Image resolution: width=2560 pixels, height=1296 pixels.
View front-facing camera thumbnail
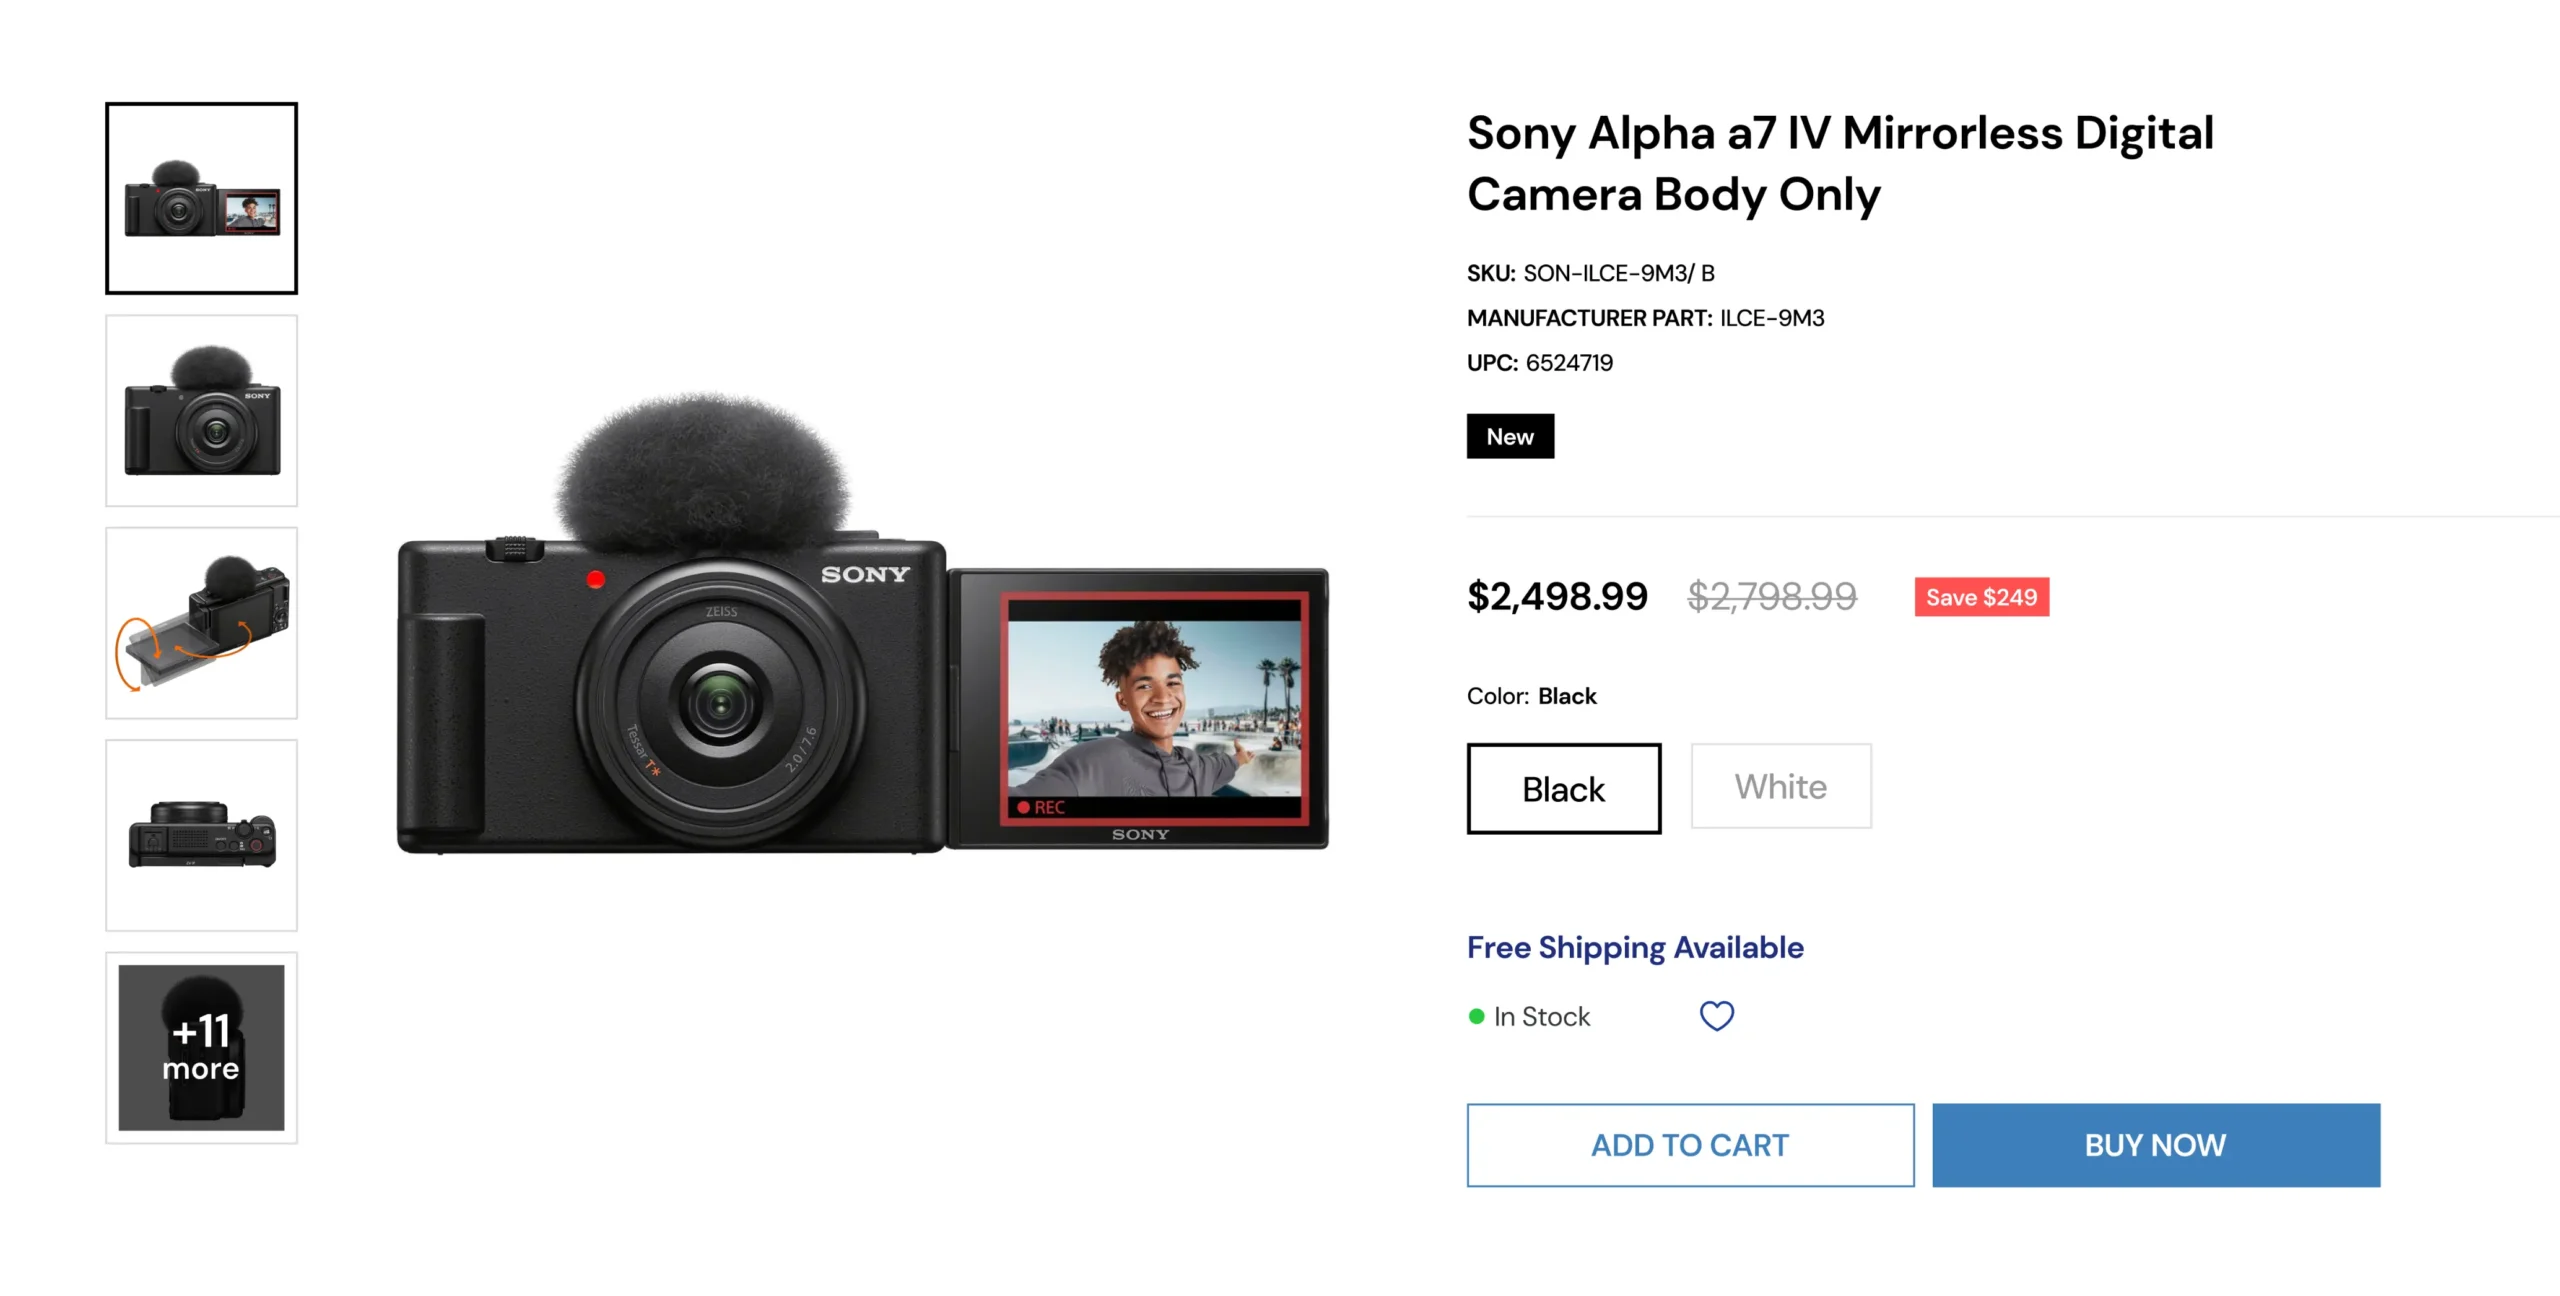[201, 411]
